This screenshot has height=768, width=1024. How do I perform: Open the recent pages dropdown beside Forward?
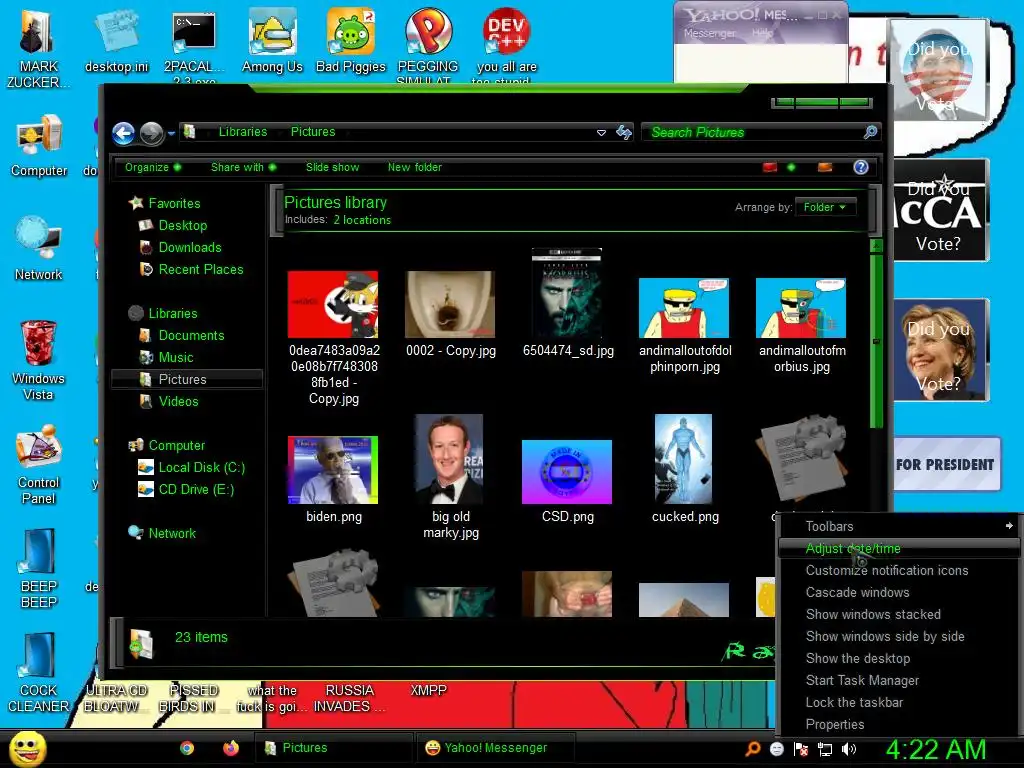[x=171, y=133]
